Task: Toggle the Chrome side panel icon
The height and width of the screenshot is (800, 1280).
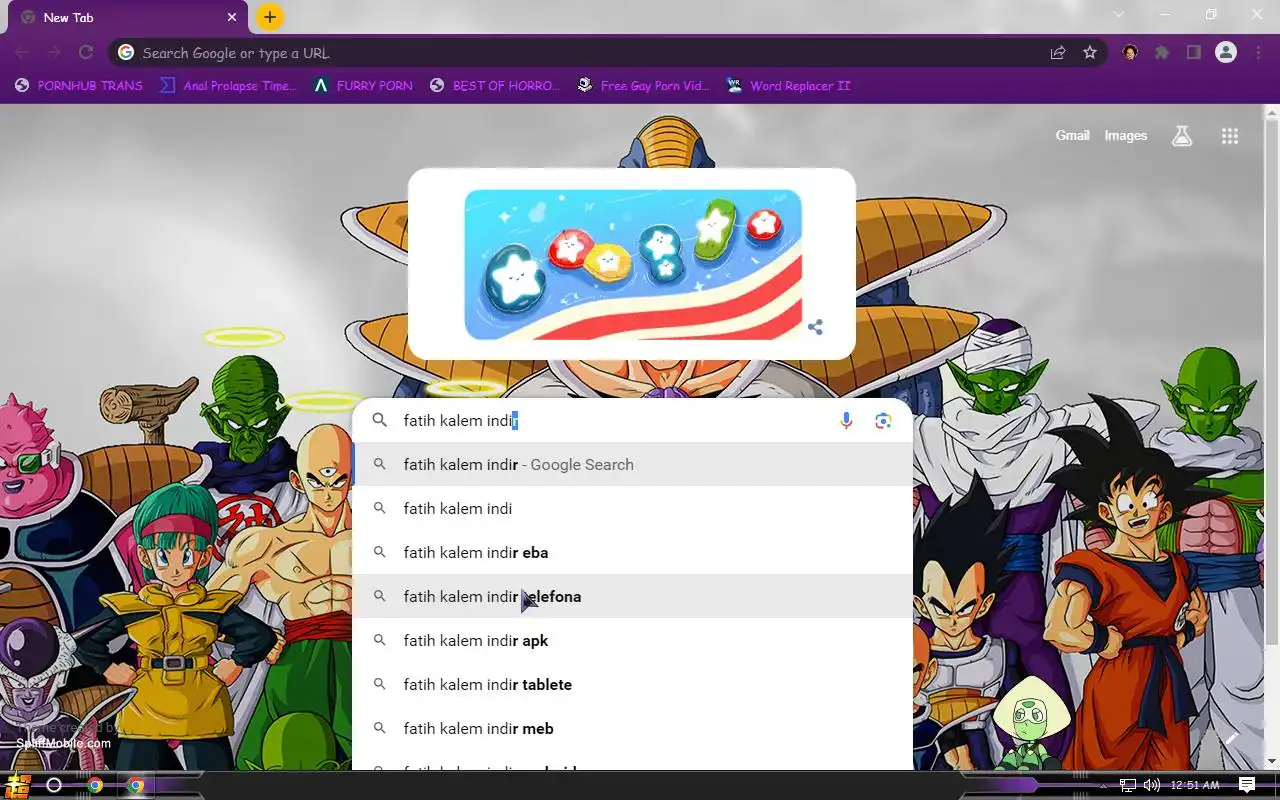Action: point(1194,53)
